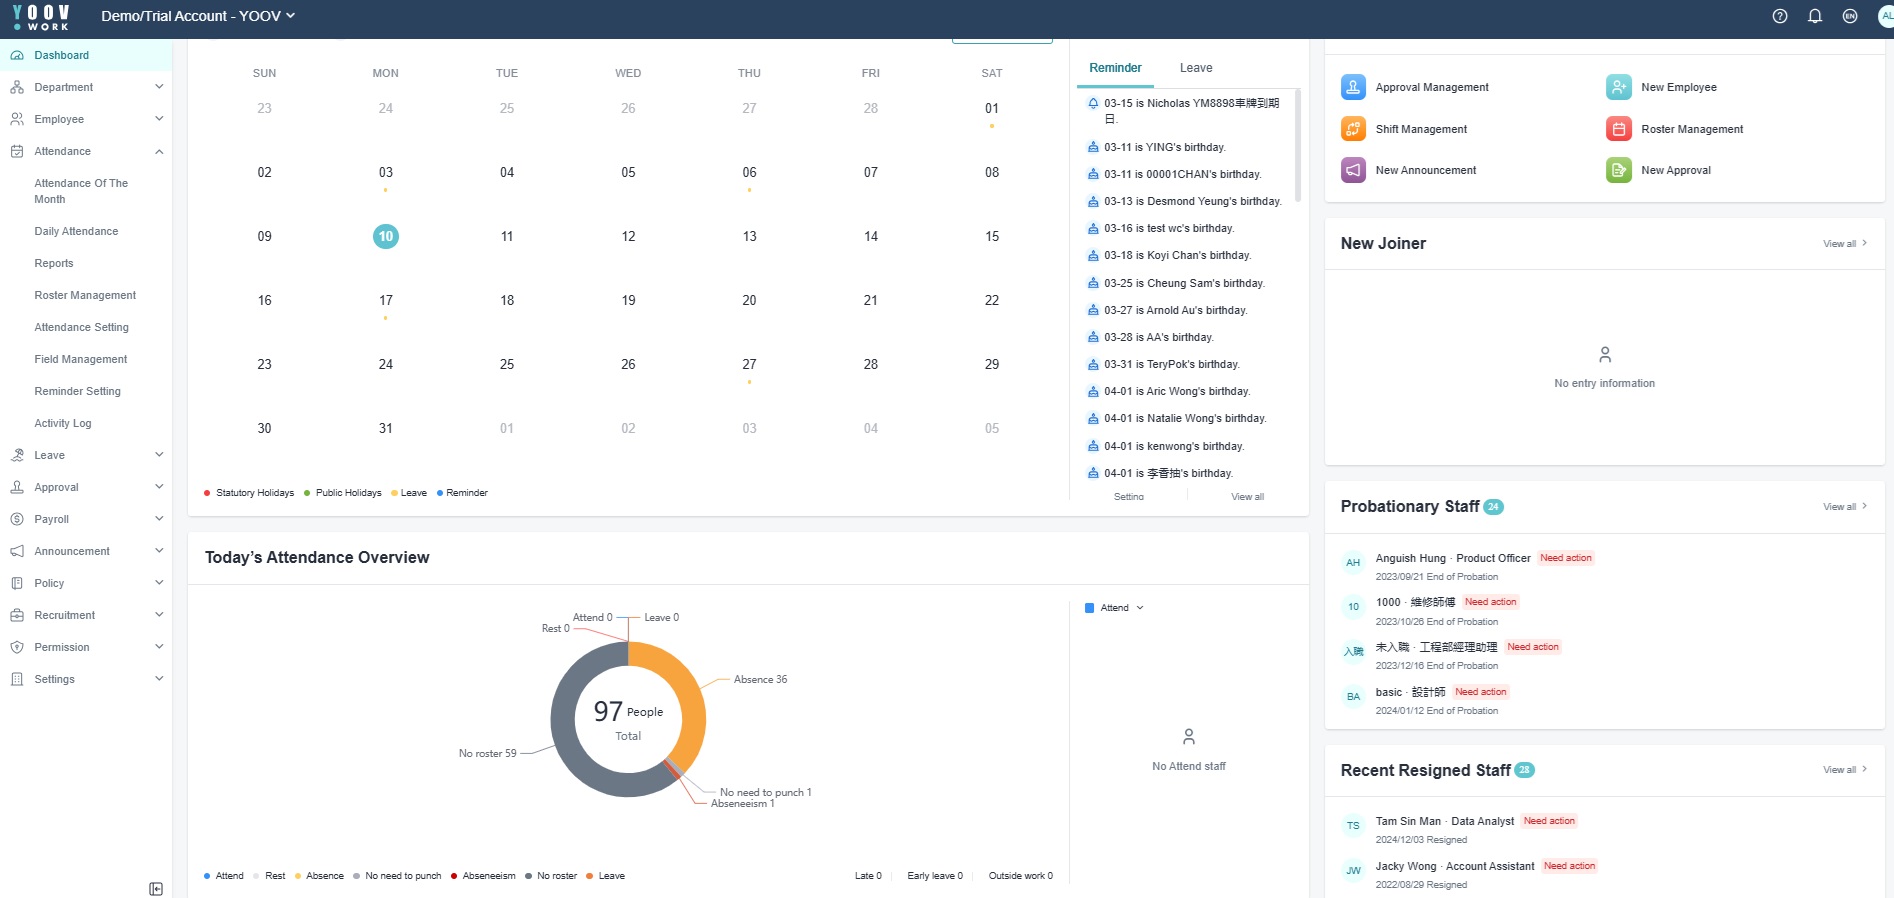Click the New Employee icon

(1619, 87)
